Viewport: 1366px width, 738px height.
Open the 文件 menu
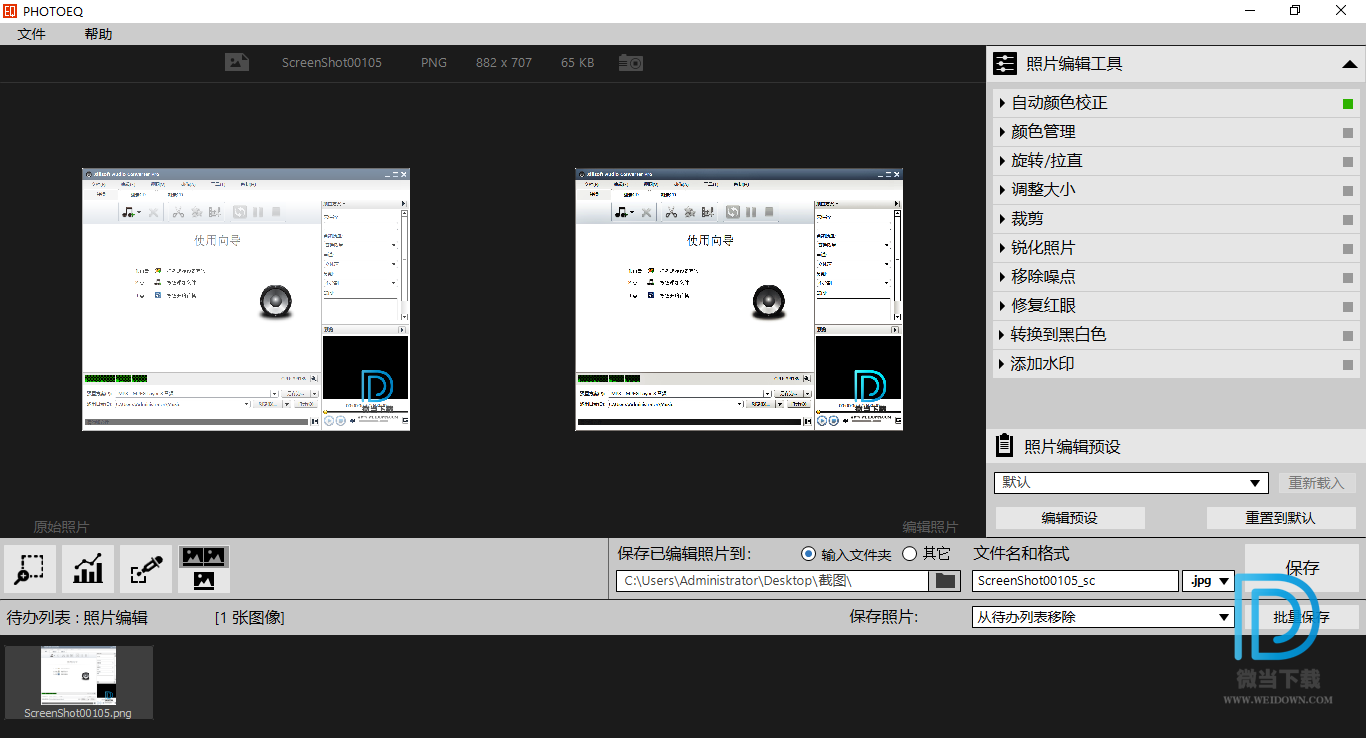coord(32,34)
